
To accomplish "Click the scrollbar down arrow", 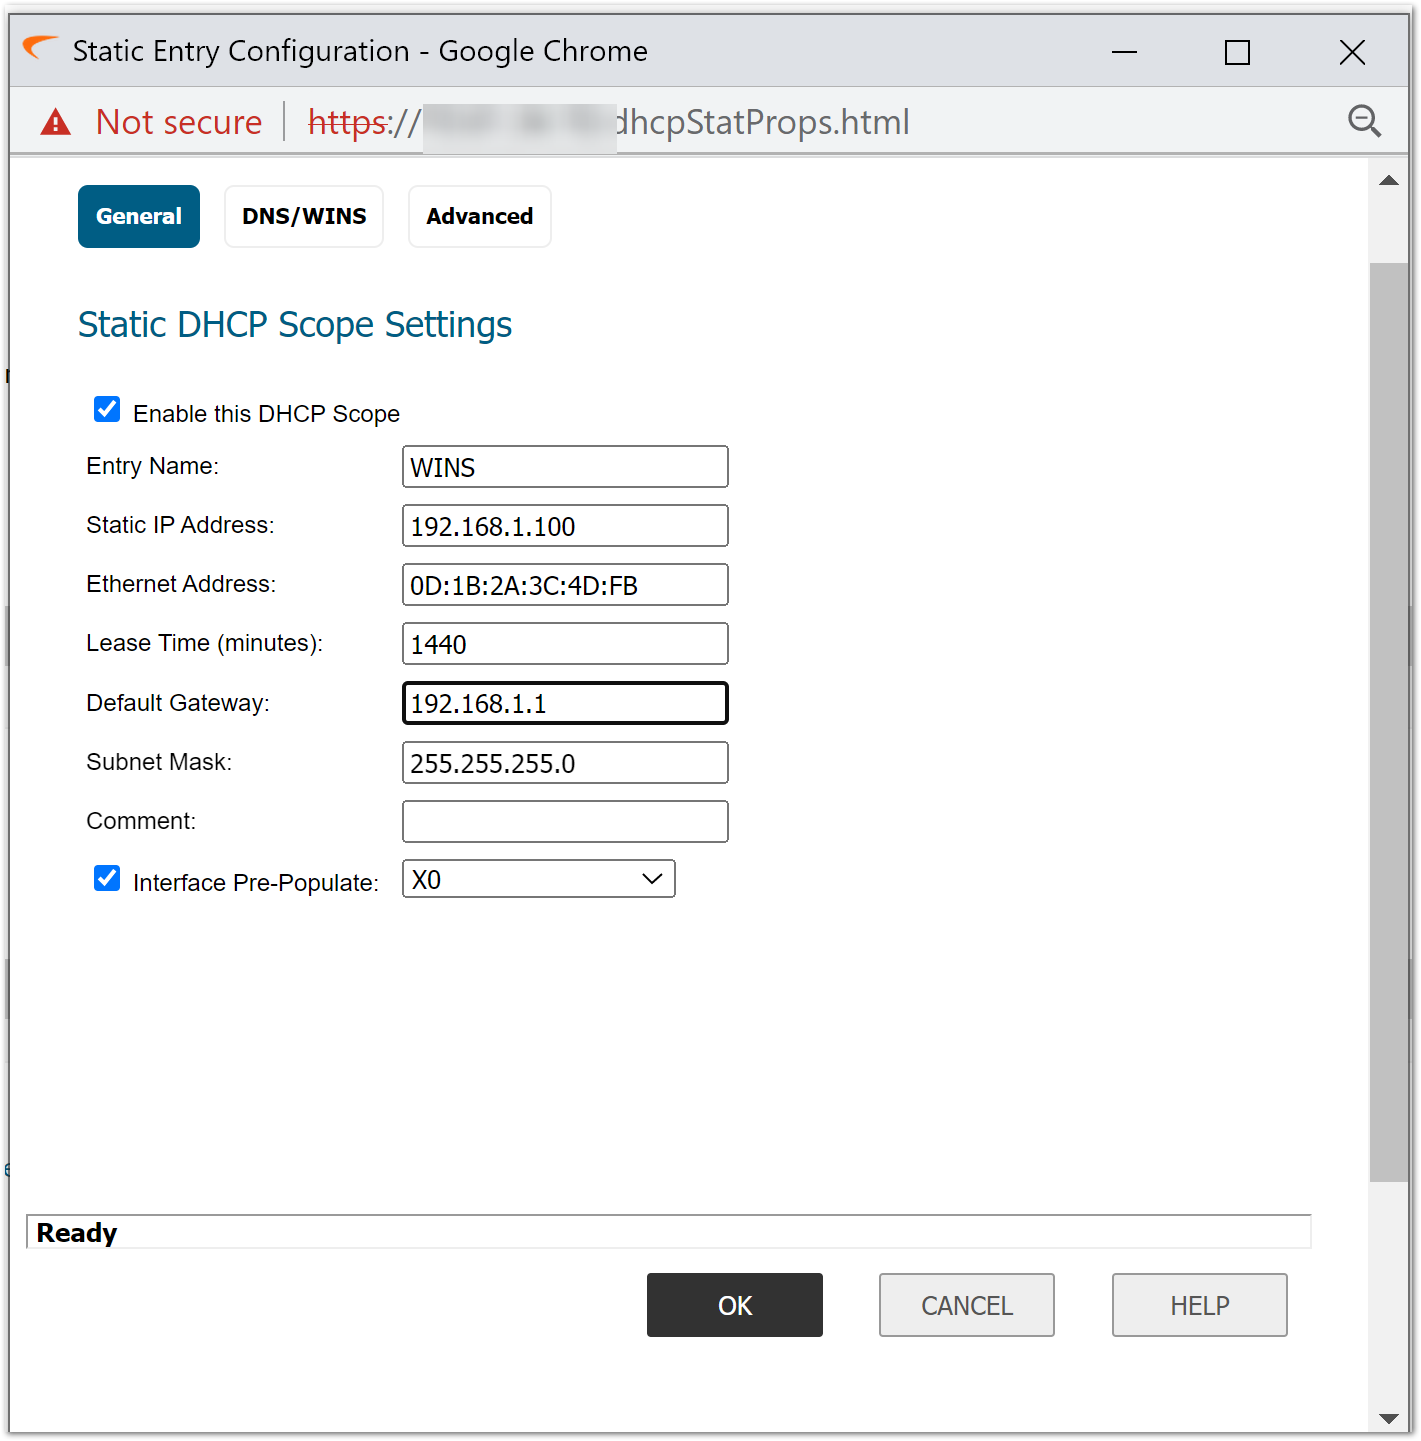I will (1388, 1418).
